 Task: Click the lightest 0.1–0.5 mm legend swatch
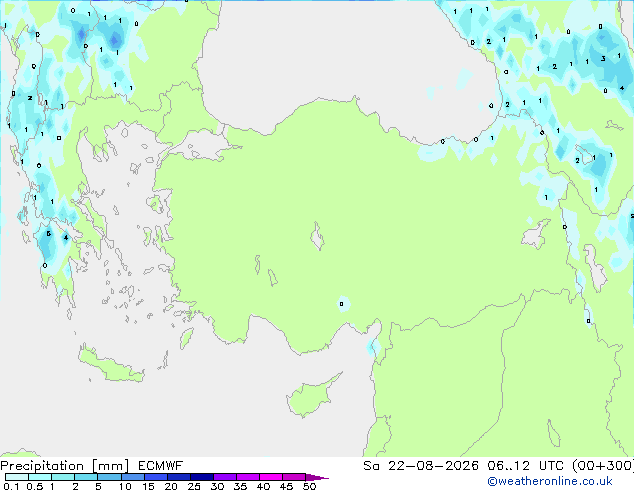[17, 477]
